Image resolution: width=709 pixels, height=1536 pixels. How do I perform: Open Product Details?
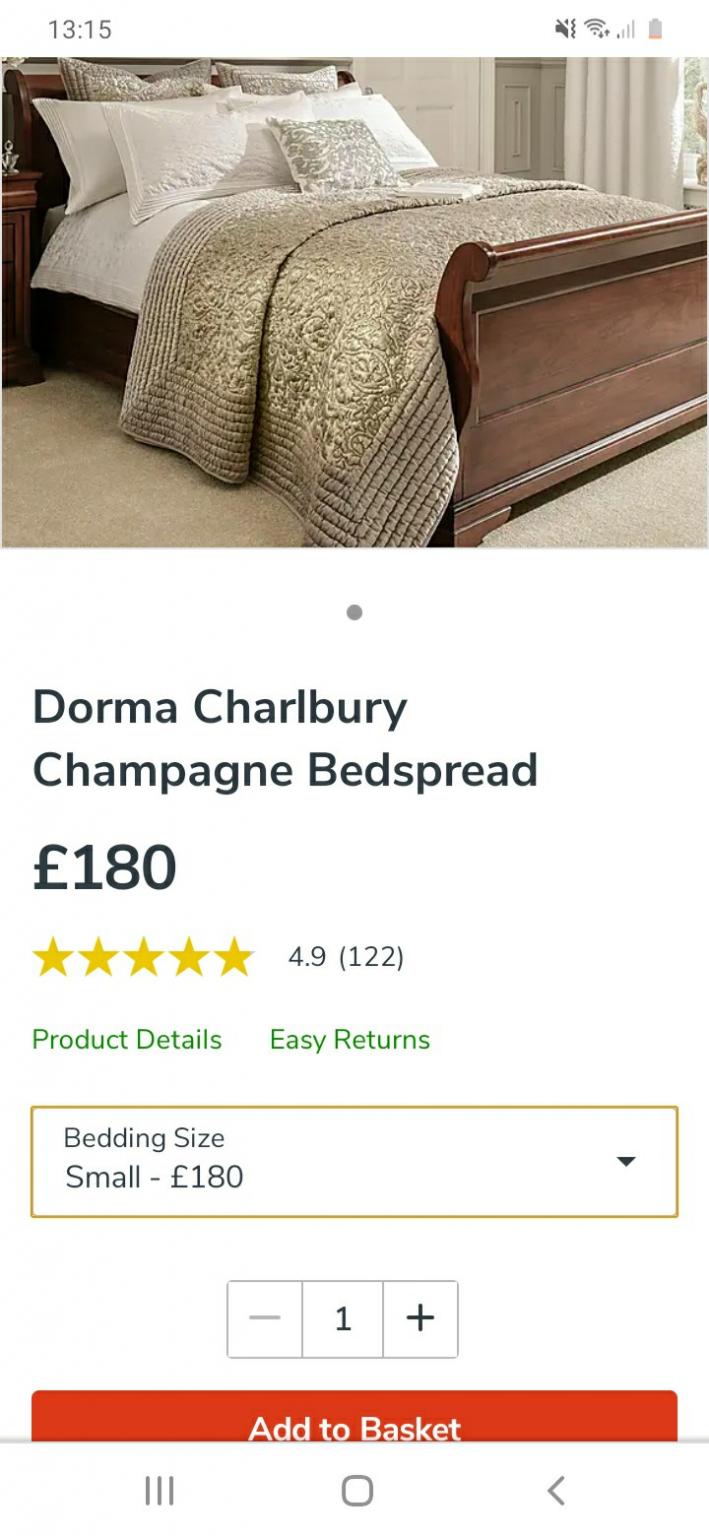[127, 1039]
